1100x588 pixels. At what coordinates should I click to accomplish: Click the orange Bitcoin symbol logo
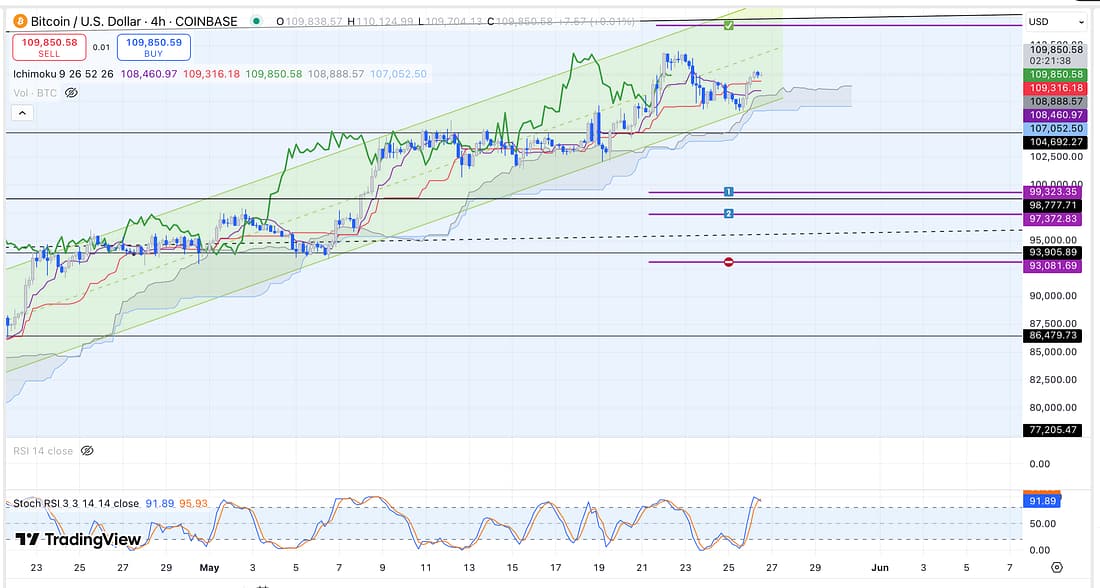click(x=20, y=21)
